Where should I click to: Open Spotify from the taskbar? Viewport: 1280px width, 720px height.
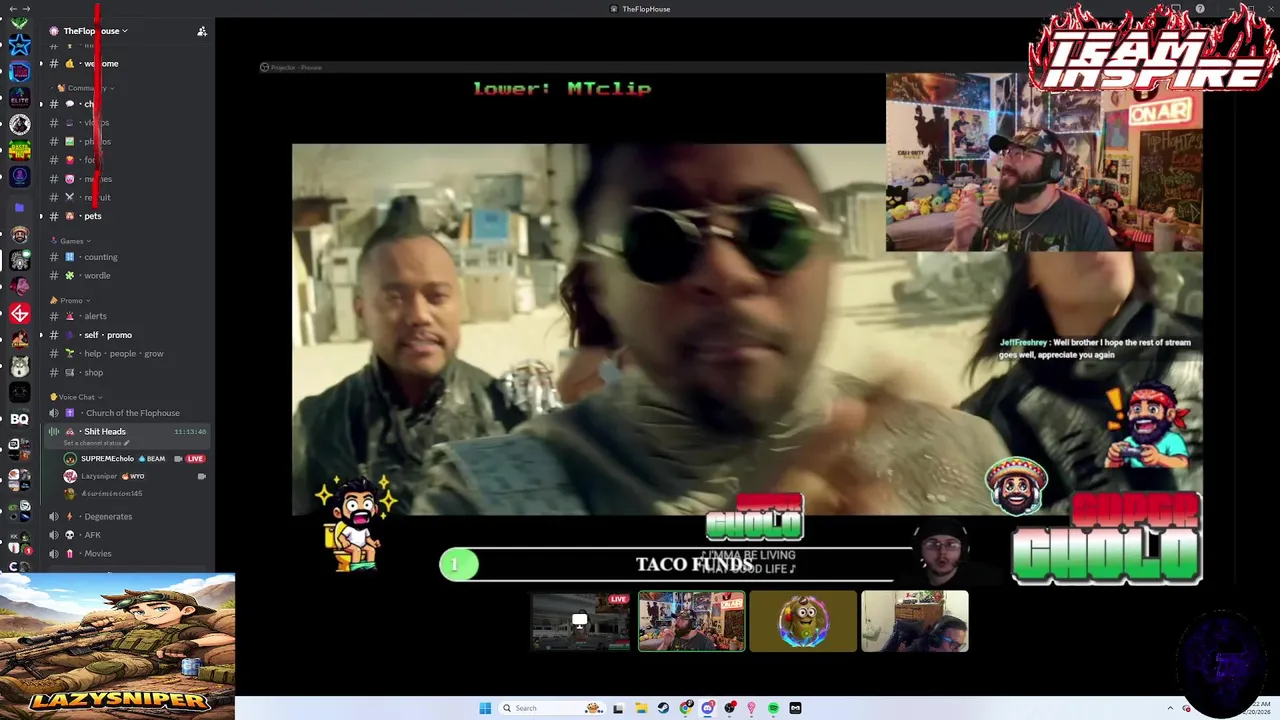[773, 708]
